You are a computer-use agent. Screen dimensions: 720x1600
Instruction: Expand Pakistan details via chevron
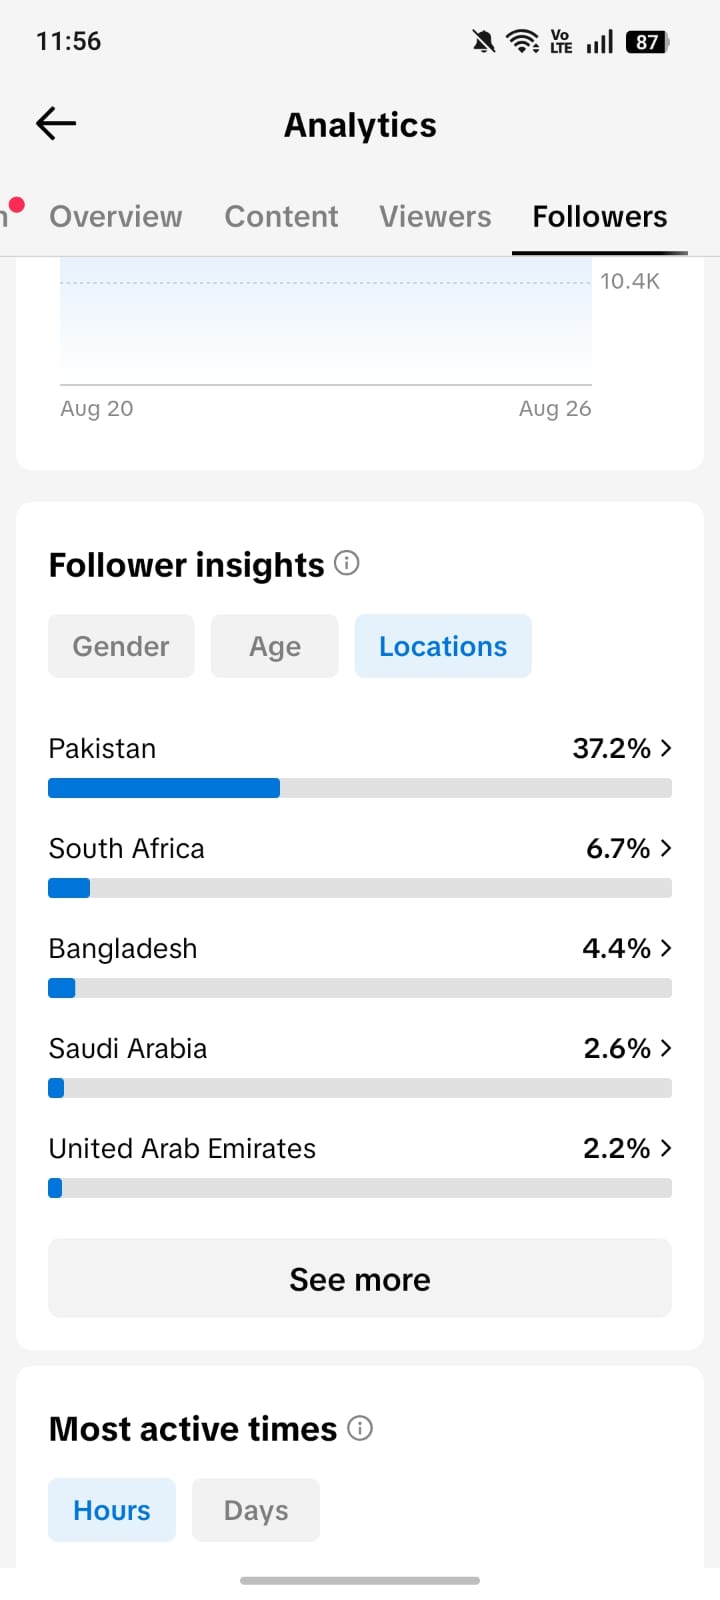pos(666,748)
